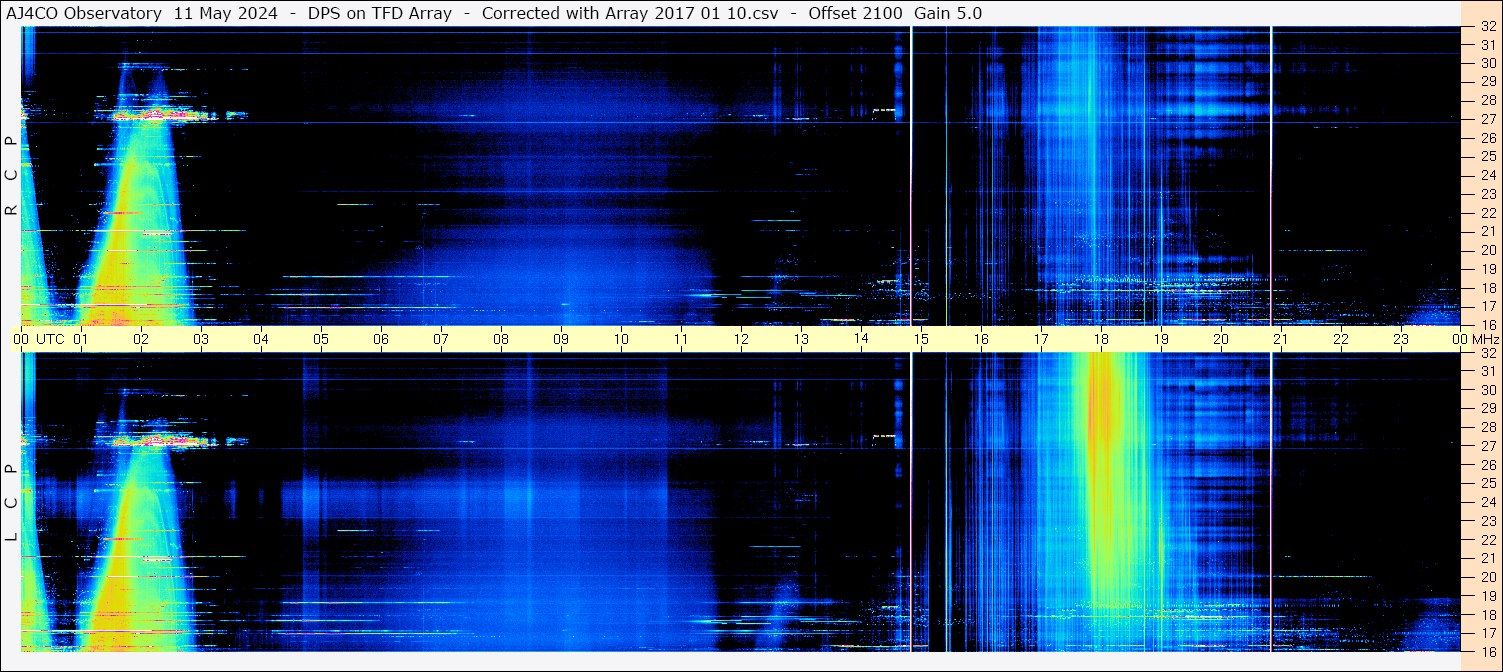
Task: Click the 22 MHz tick in LCP panel
Action: pyautogui.click(x=1487, y=539)
